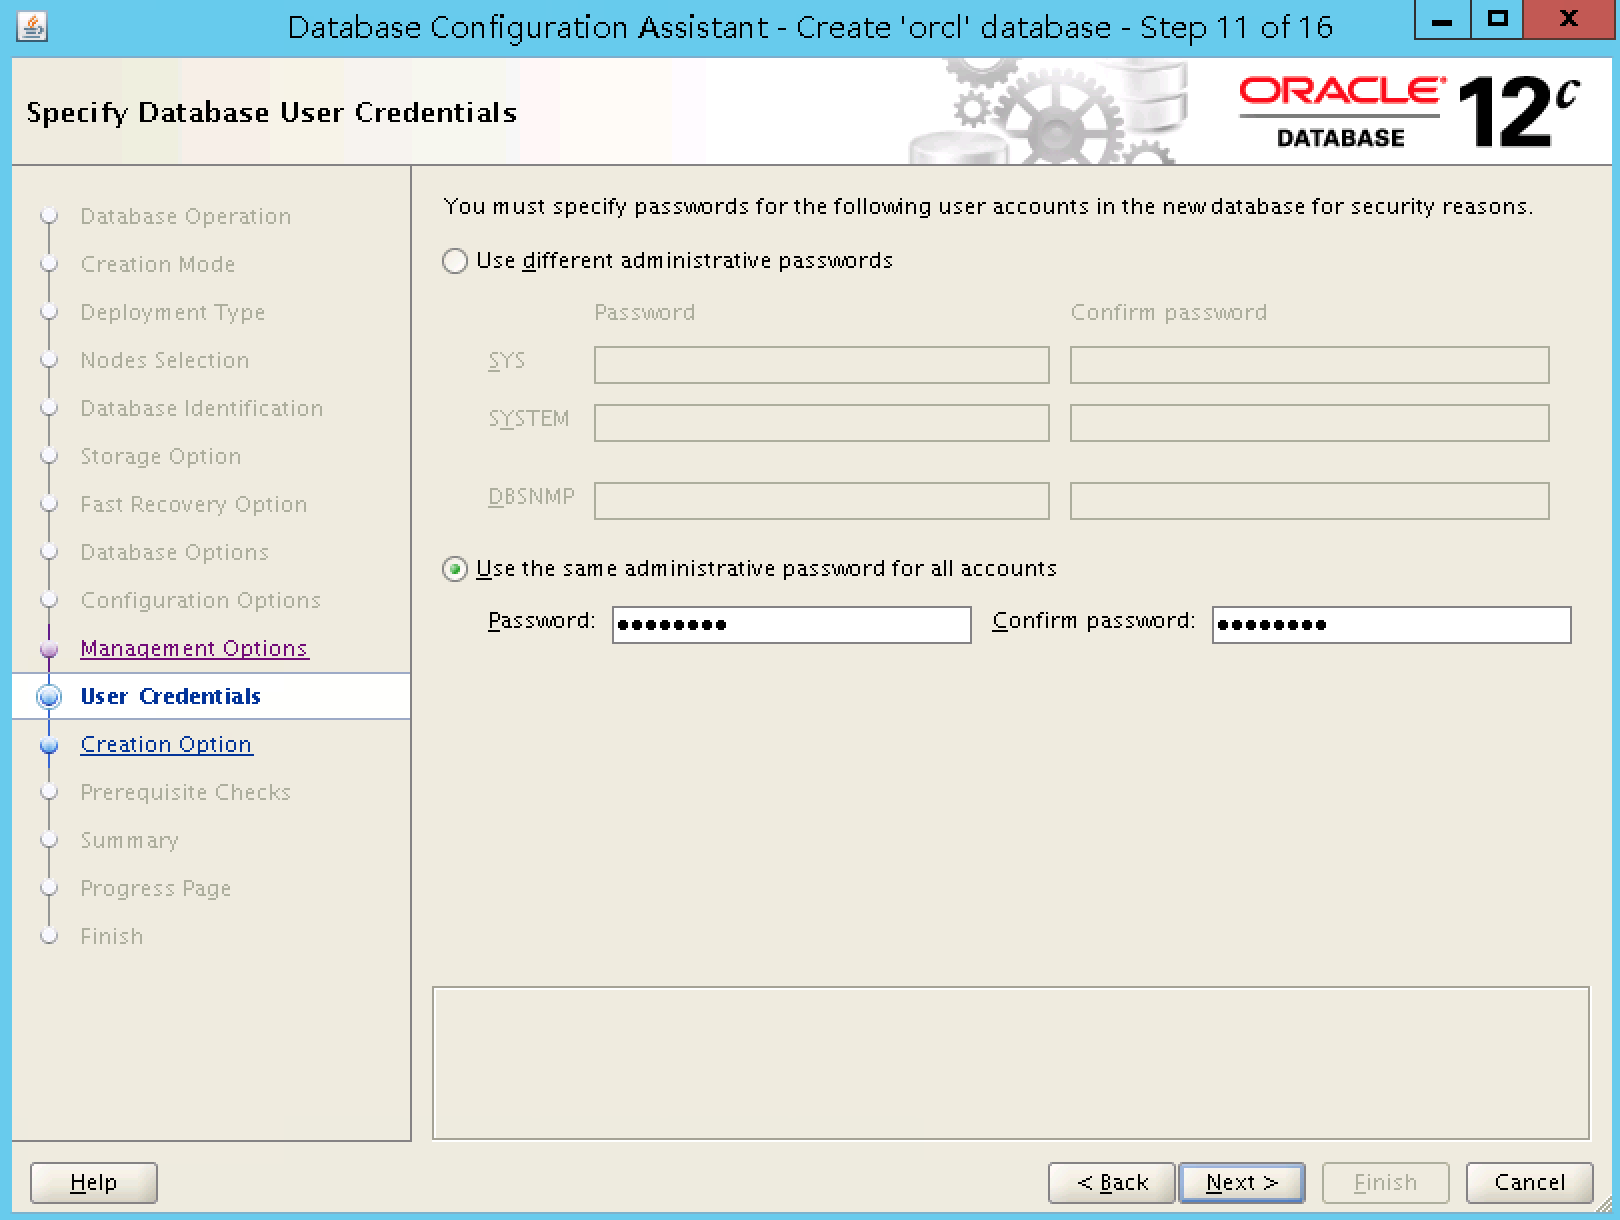1620x1220 pixels.
Task: Open the Creation Option step link
Action: [x=166, y=744]
